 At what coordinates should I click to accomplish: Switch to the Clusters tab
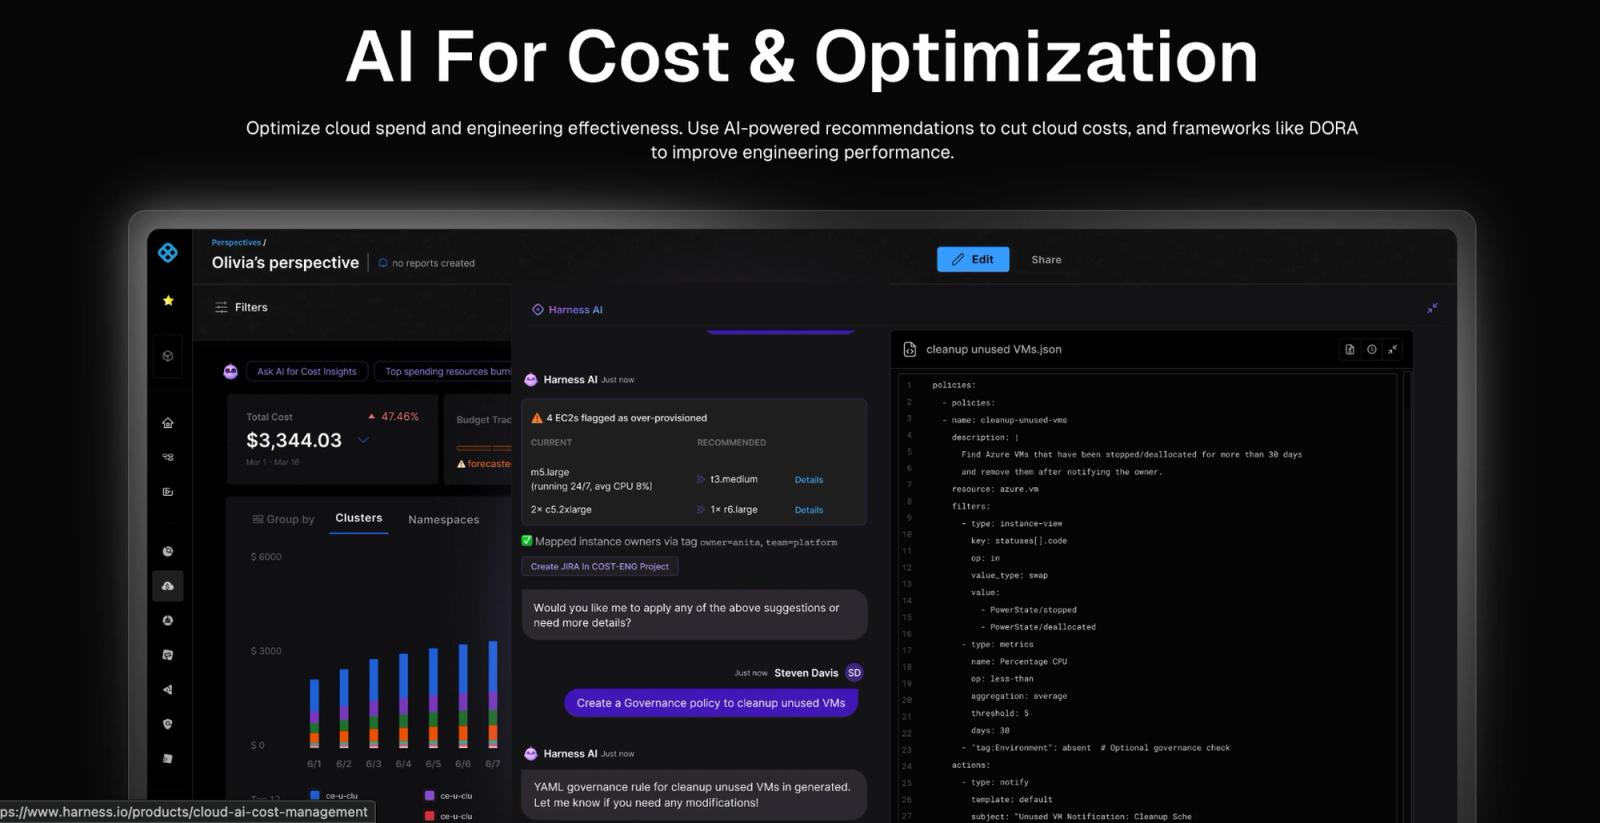click(x=359, y=518)
